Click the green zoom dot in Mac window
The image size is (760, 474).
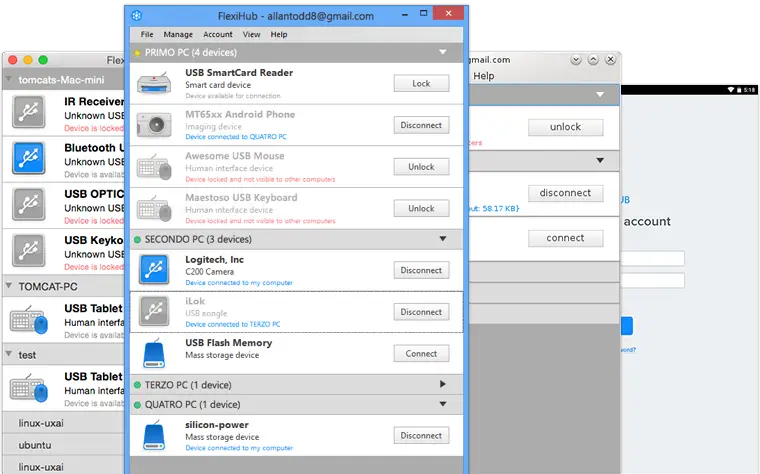(43, 60)
